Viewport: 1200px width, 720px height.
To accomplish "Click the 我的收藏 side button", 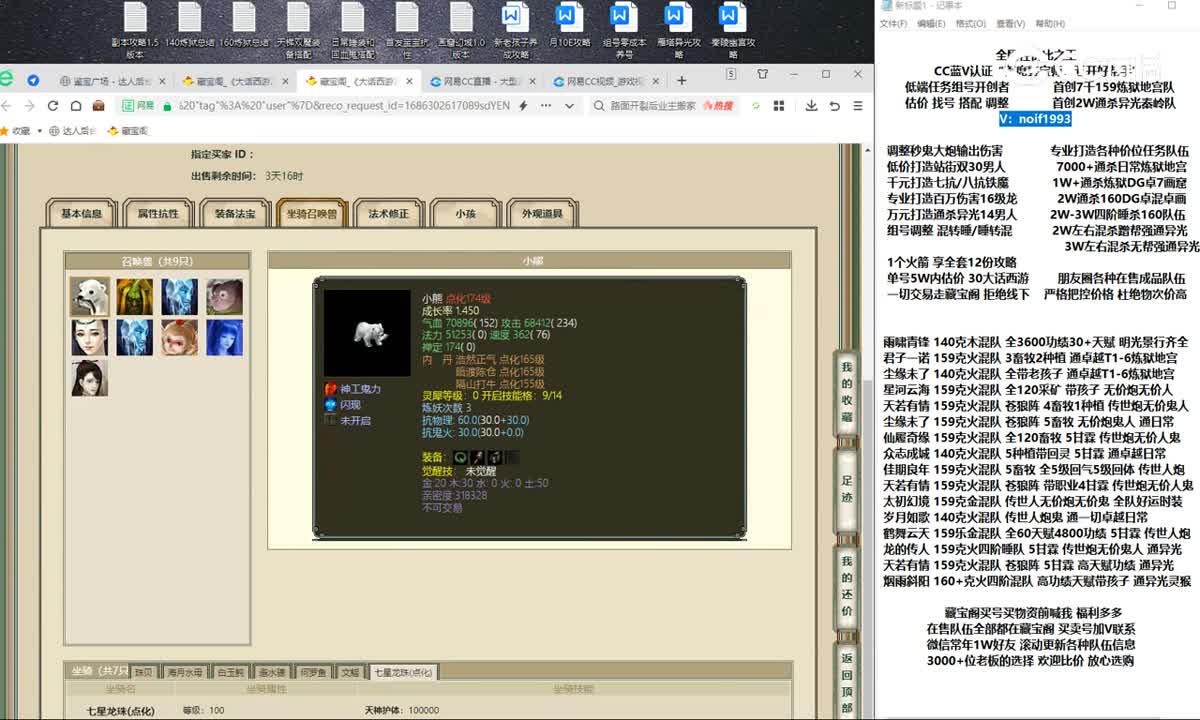I will pyautogui.click(x=846, y=393).
